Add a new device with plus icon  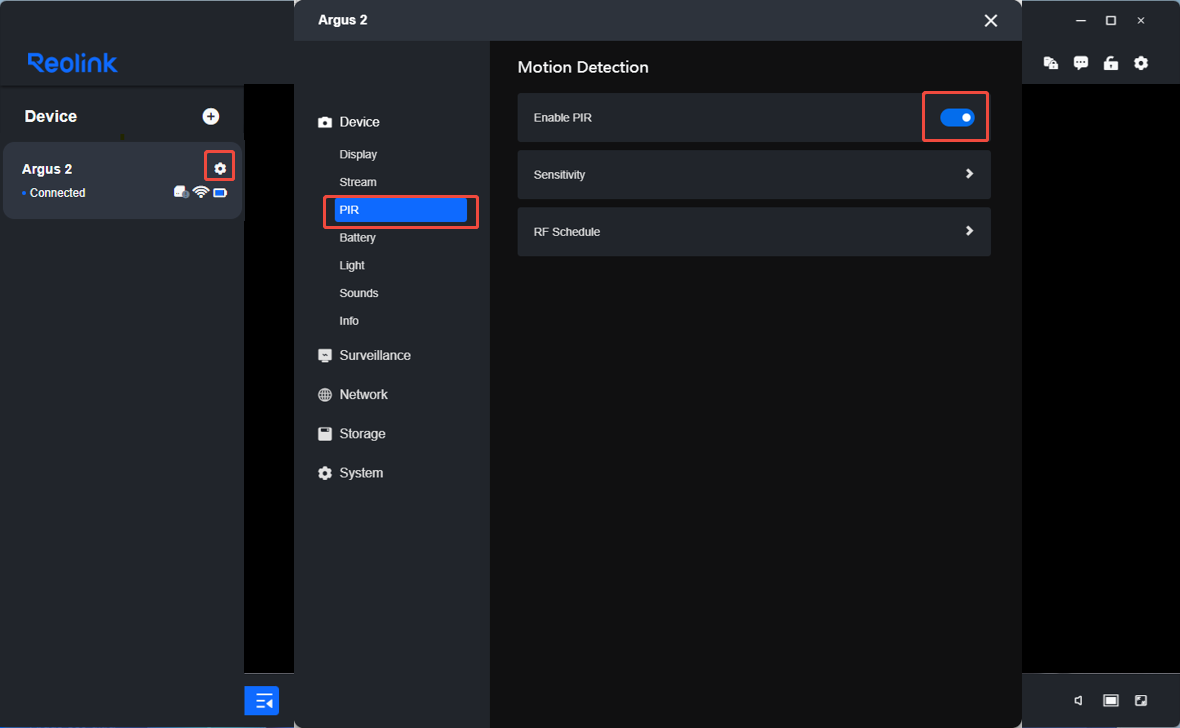[211, 116]
